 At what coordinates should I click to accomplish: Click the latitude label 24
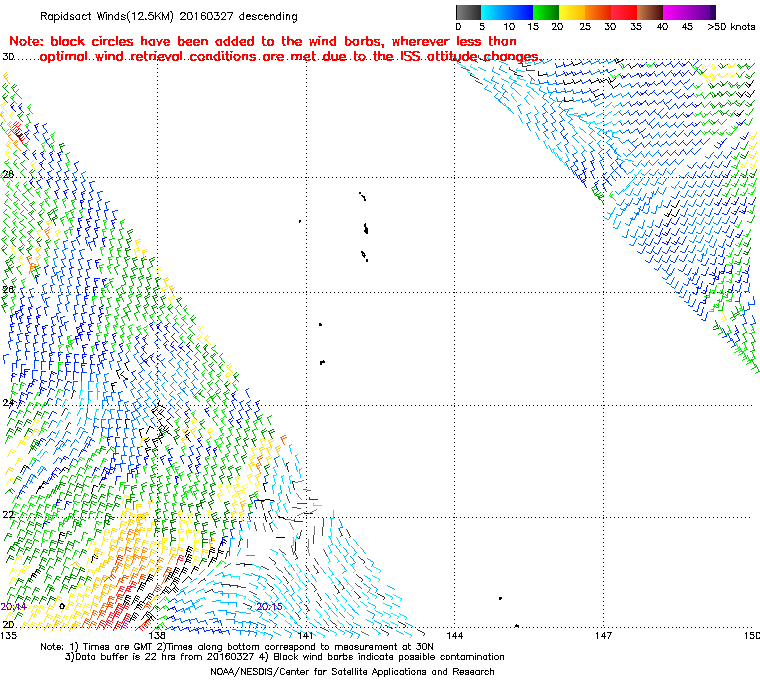pyautogui.click(x=8, y=402)
